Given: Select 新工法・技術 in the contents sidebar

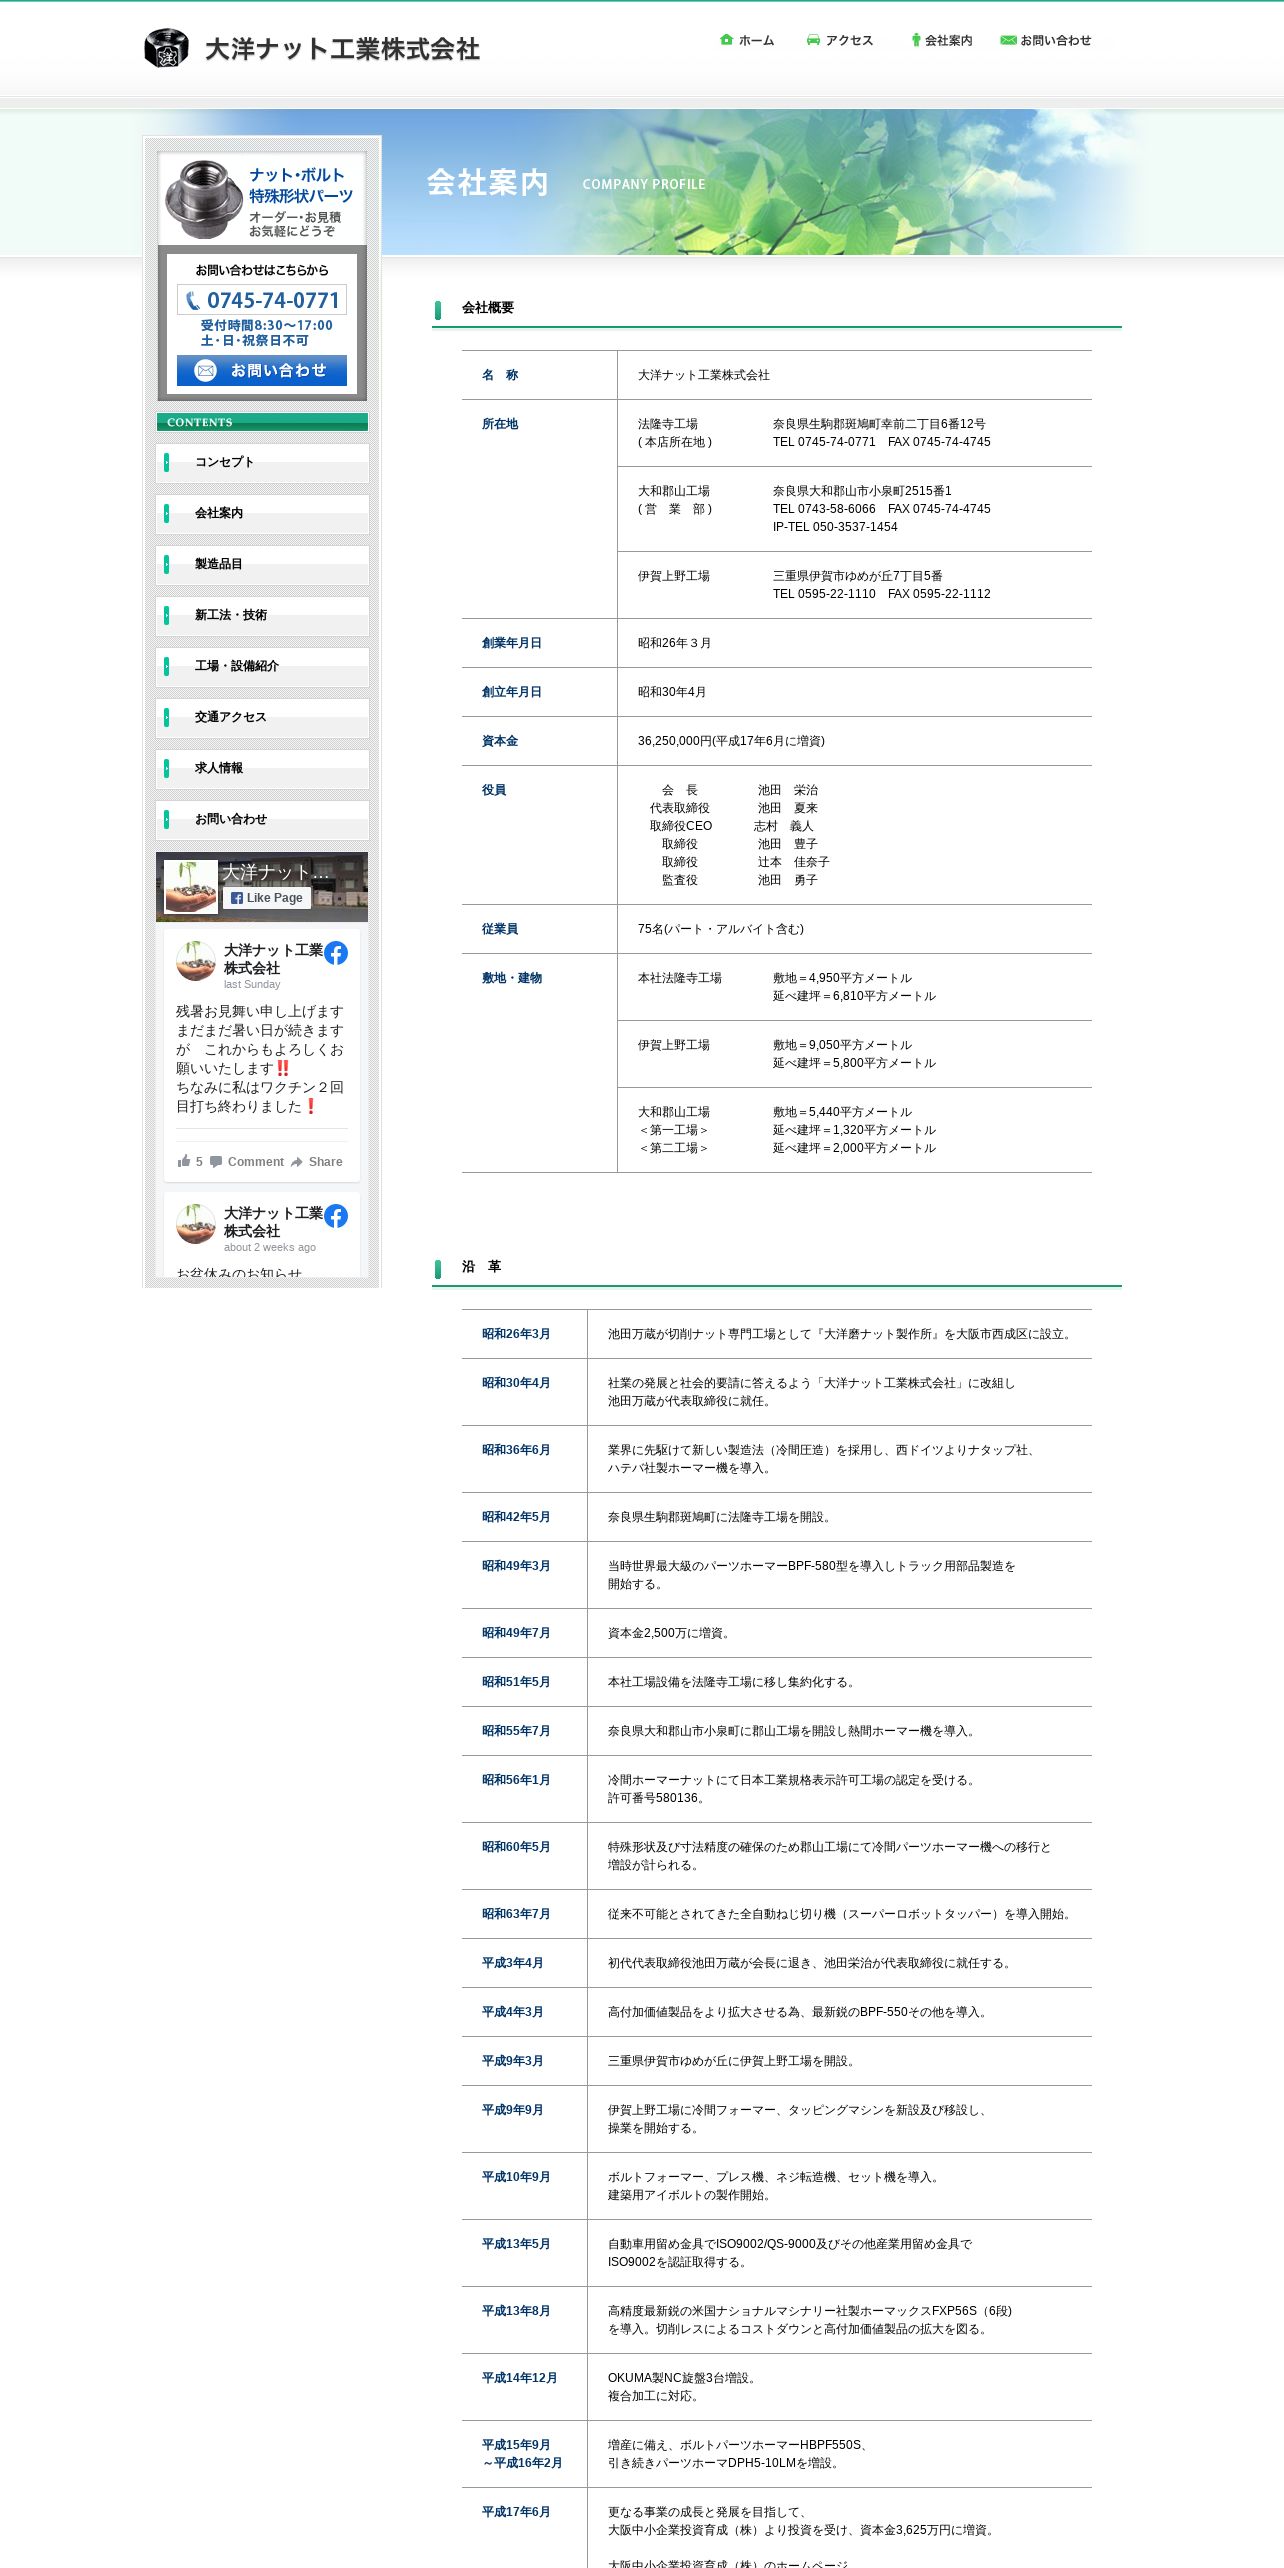Looking at the screenshot, I should pyautogui.click(x=262, y=616).
